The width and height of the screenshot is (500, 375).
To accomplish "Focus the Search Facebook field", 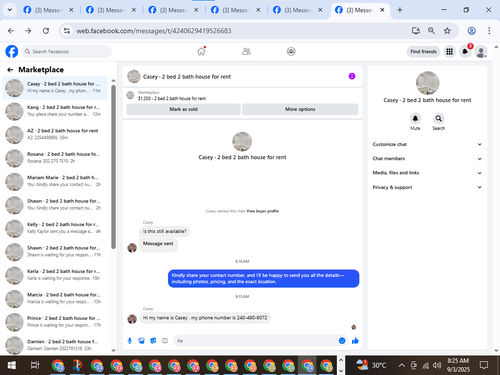I will click(x=67, y=52).
